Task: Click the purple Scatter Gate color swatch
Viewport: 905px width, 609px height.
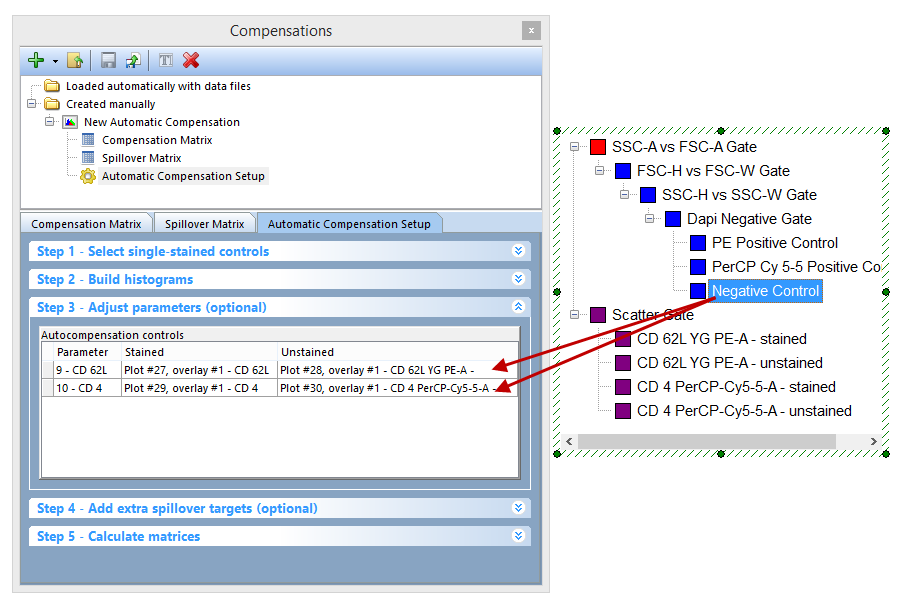Action: pos(598,315)
